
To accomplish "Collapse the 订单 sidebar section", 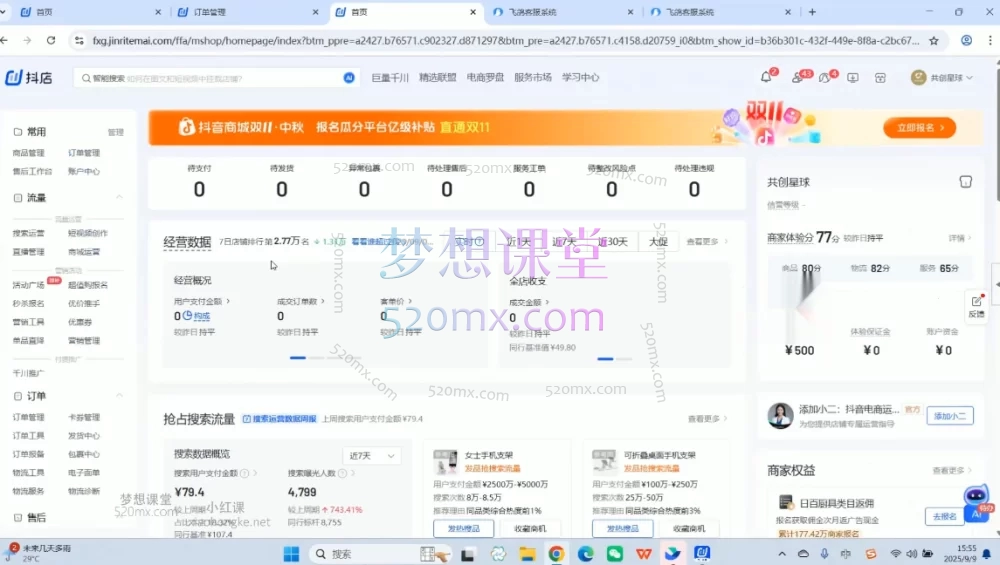I will point(119,396).
